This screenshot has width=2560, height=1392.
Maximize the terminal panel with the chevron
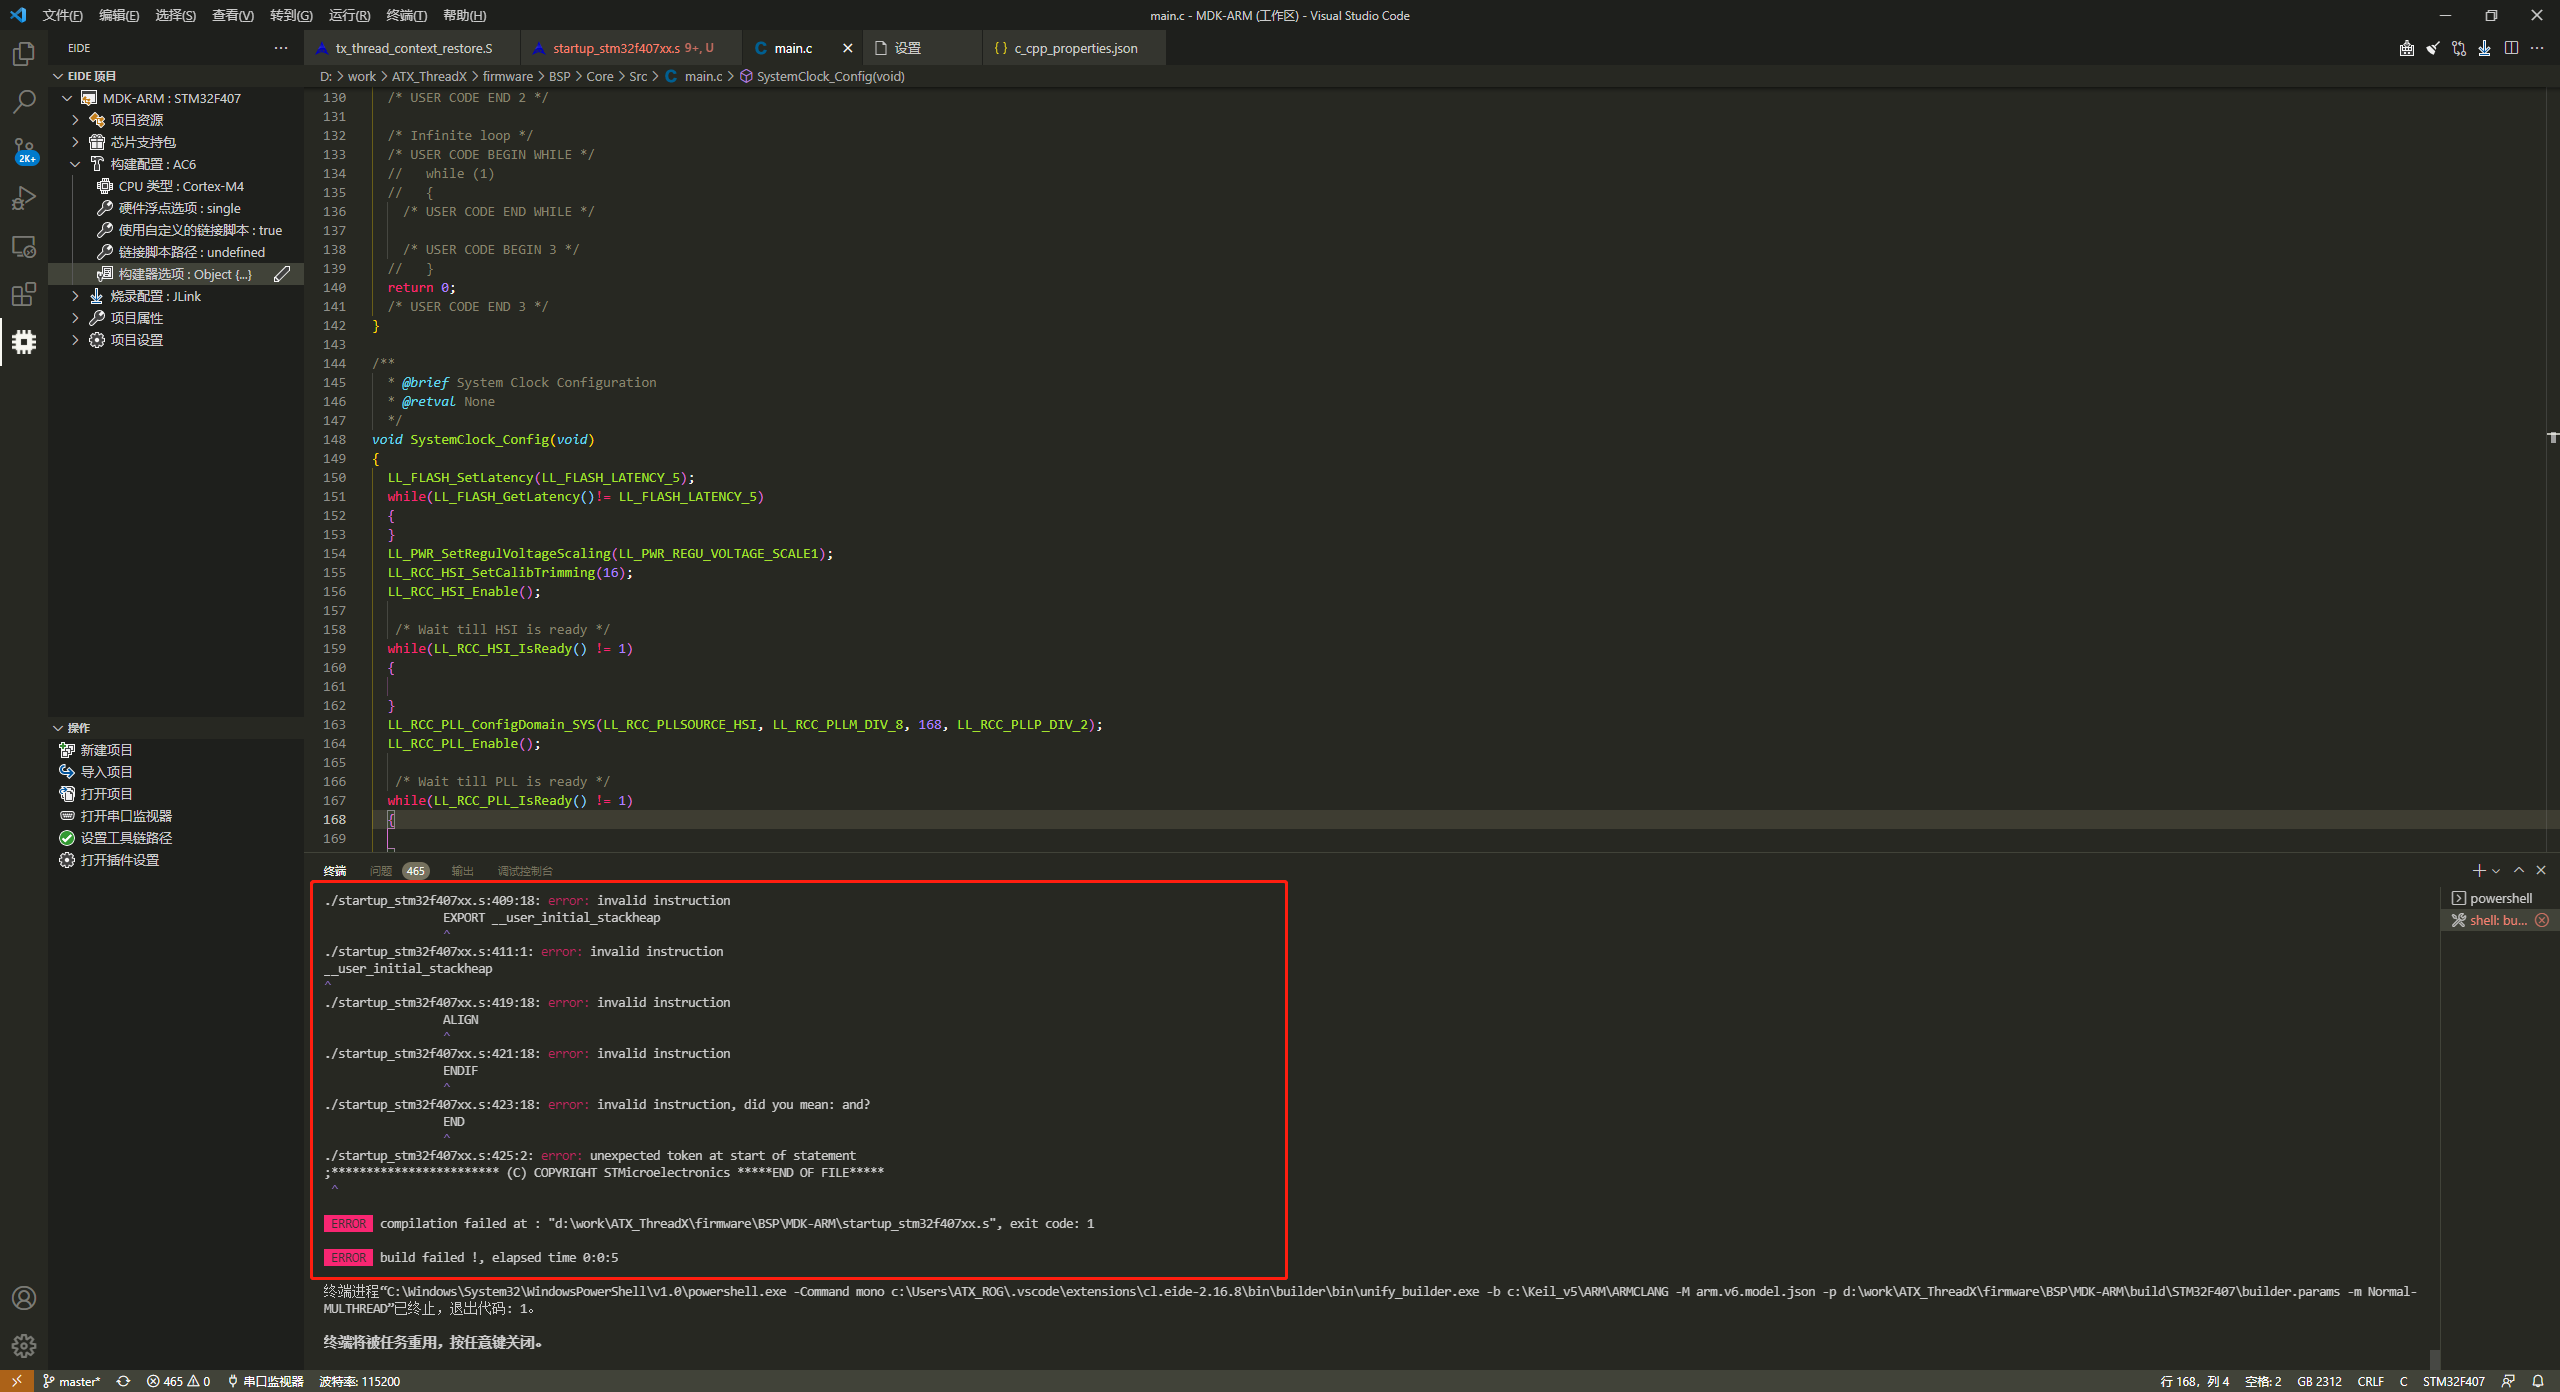(x=2519, y=870)
